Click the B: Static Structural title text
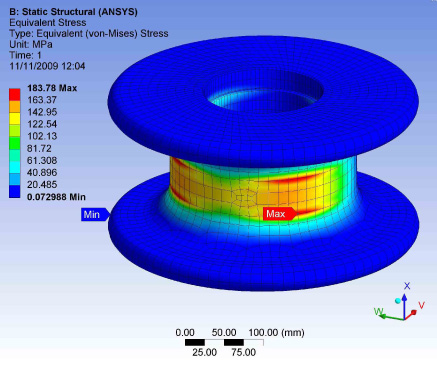The width and height of the screenshot is (437, 377). point(73,12)
